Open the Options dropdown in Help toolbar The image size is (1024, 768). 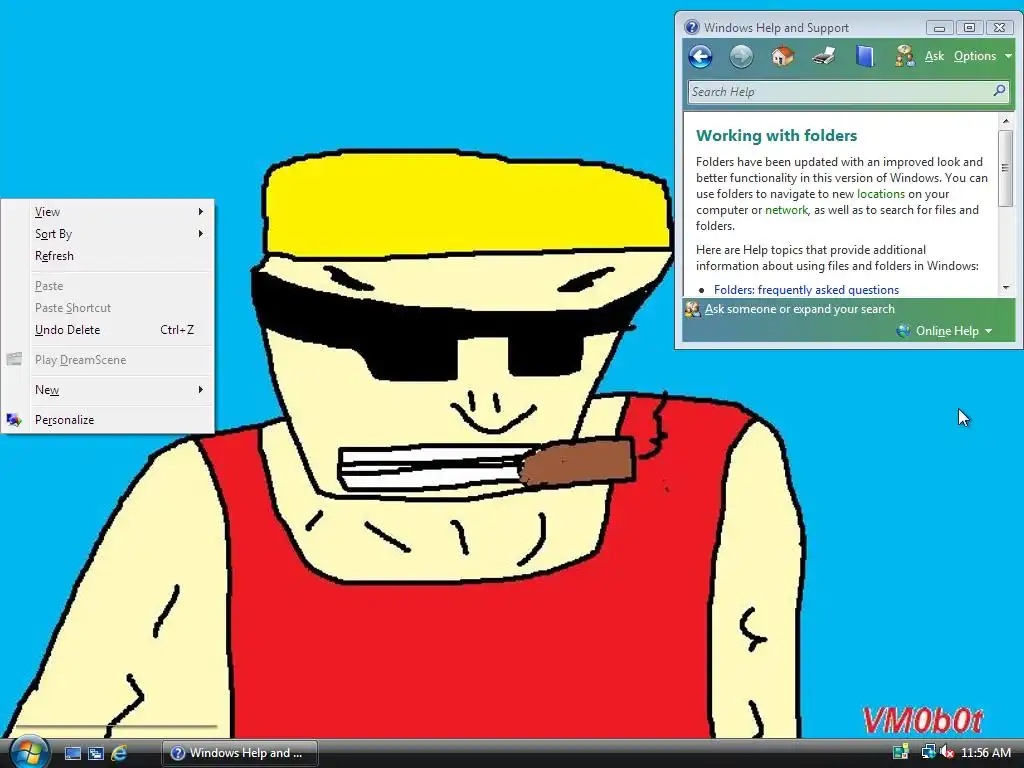(x=982, y=56)
